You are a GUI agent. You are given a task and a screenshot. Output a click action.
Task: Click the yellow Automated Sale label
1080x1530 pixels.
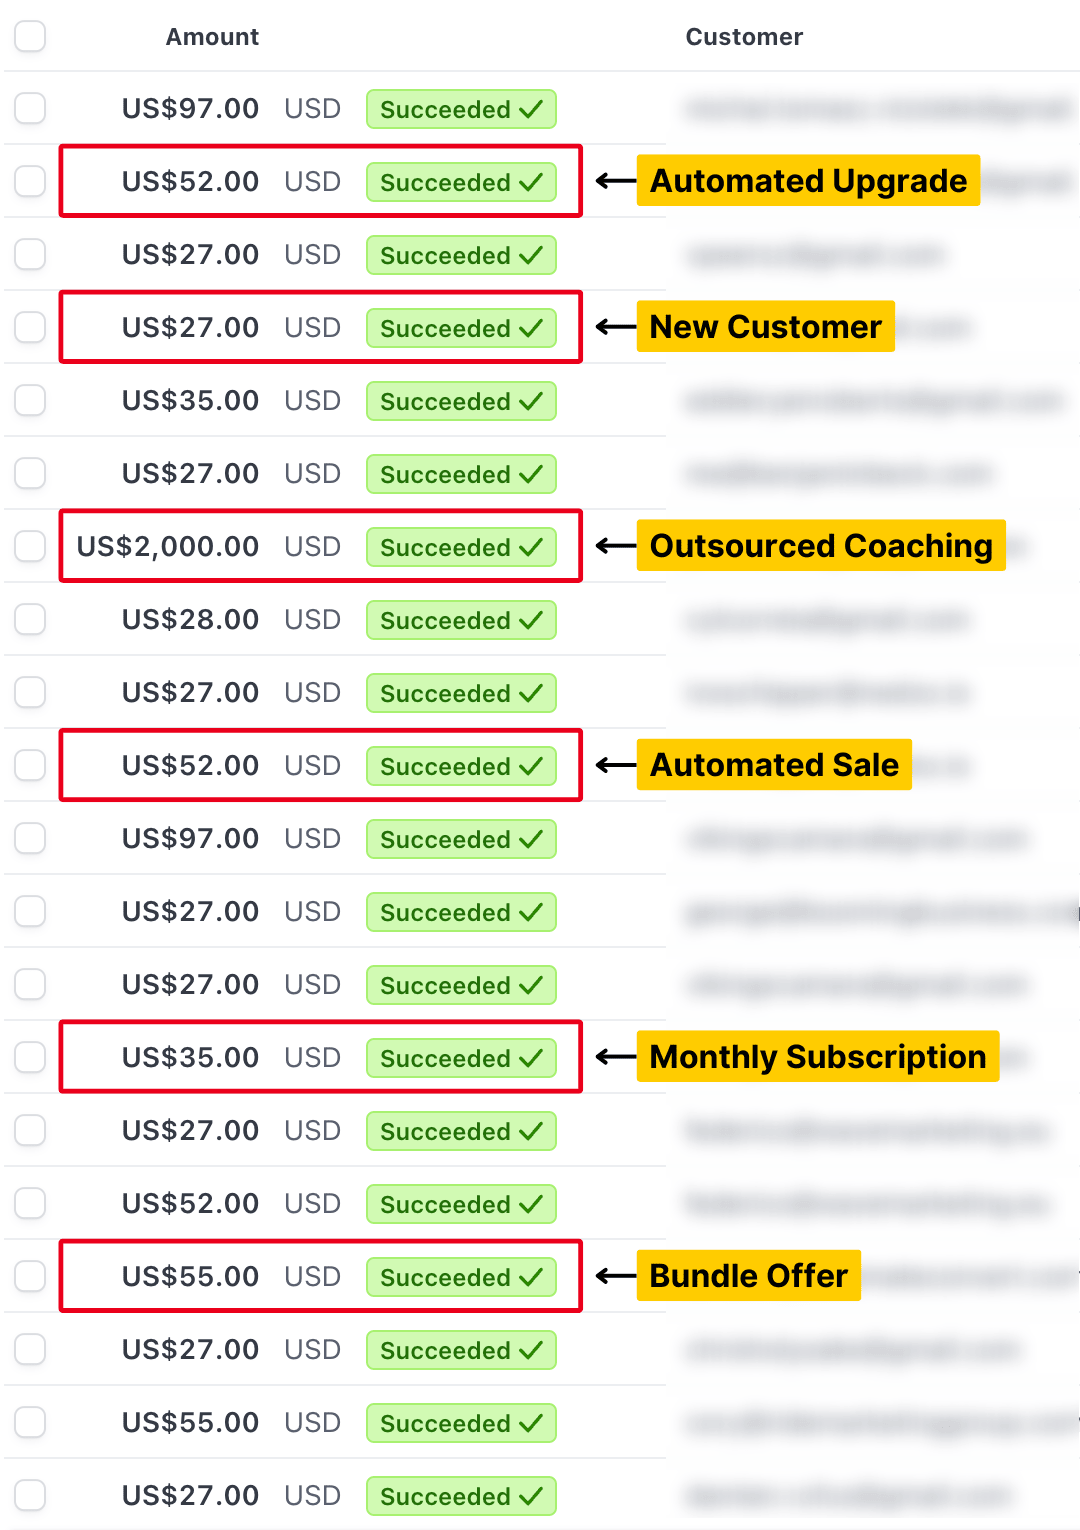point(774,765)
